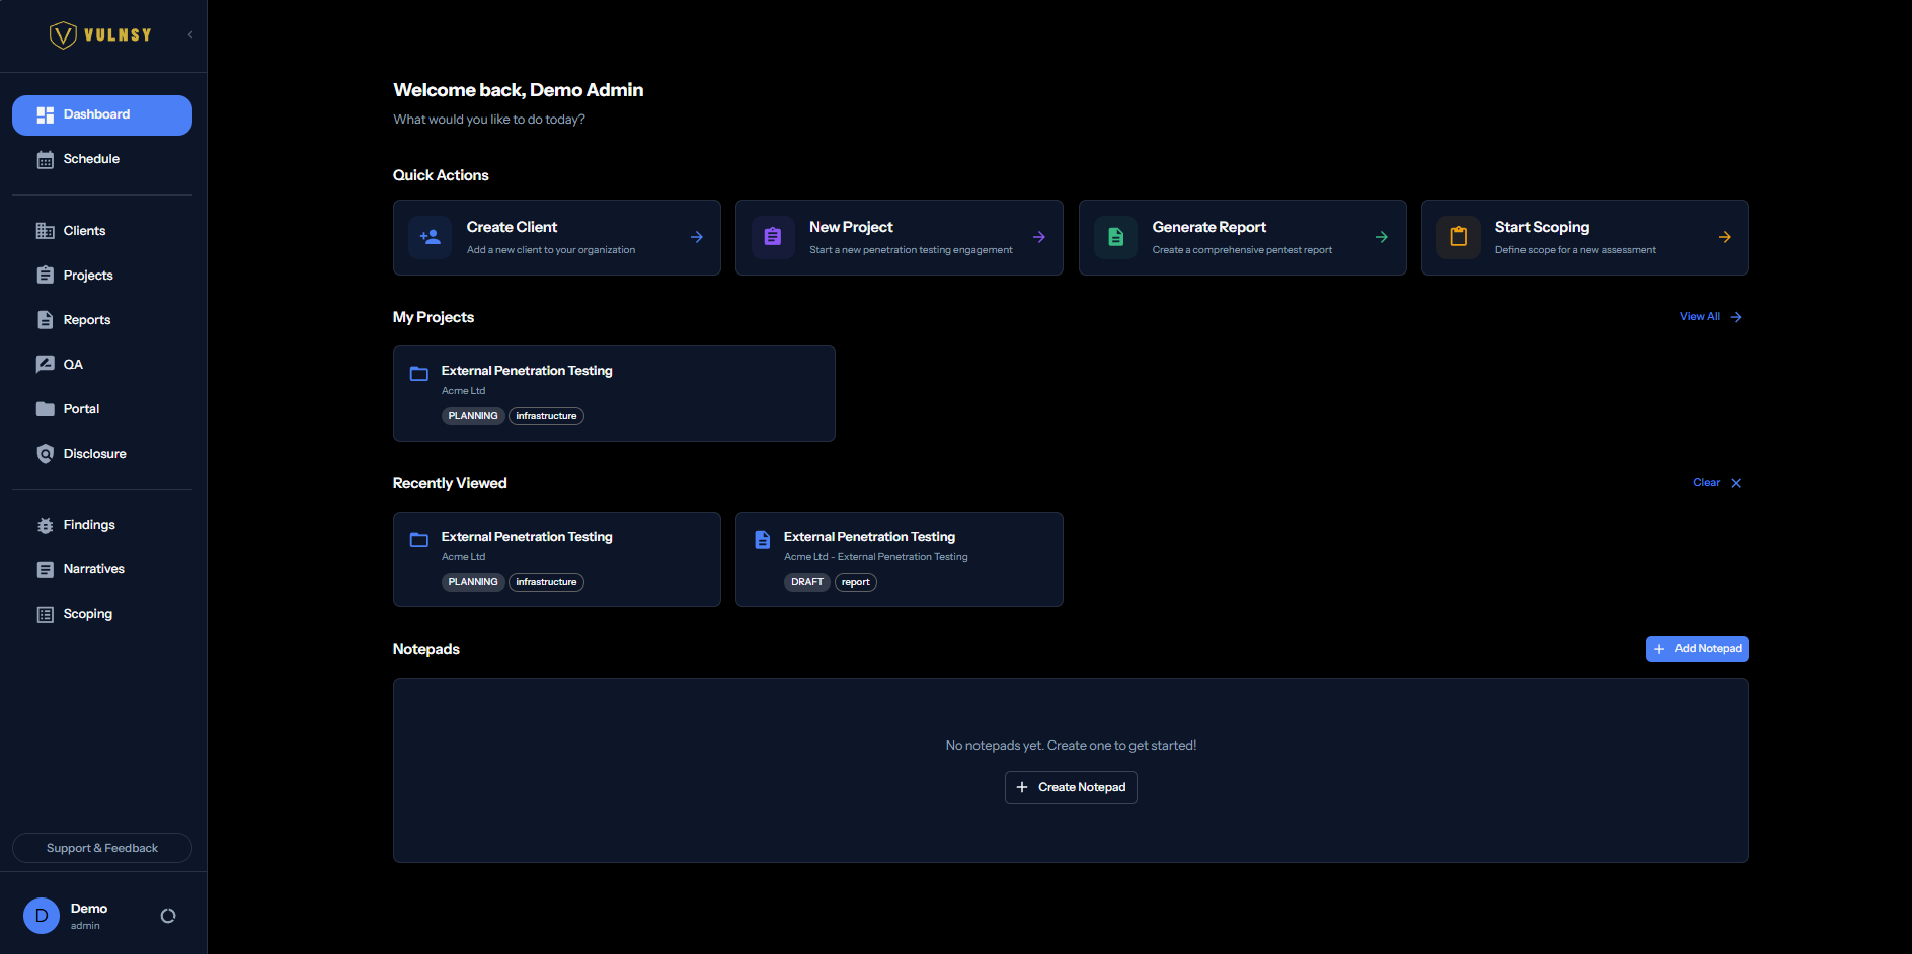
Task: Click the Create Notepad button
Action: tap(1071, 788)
